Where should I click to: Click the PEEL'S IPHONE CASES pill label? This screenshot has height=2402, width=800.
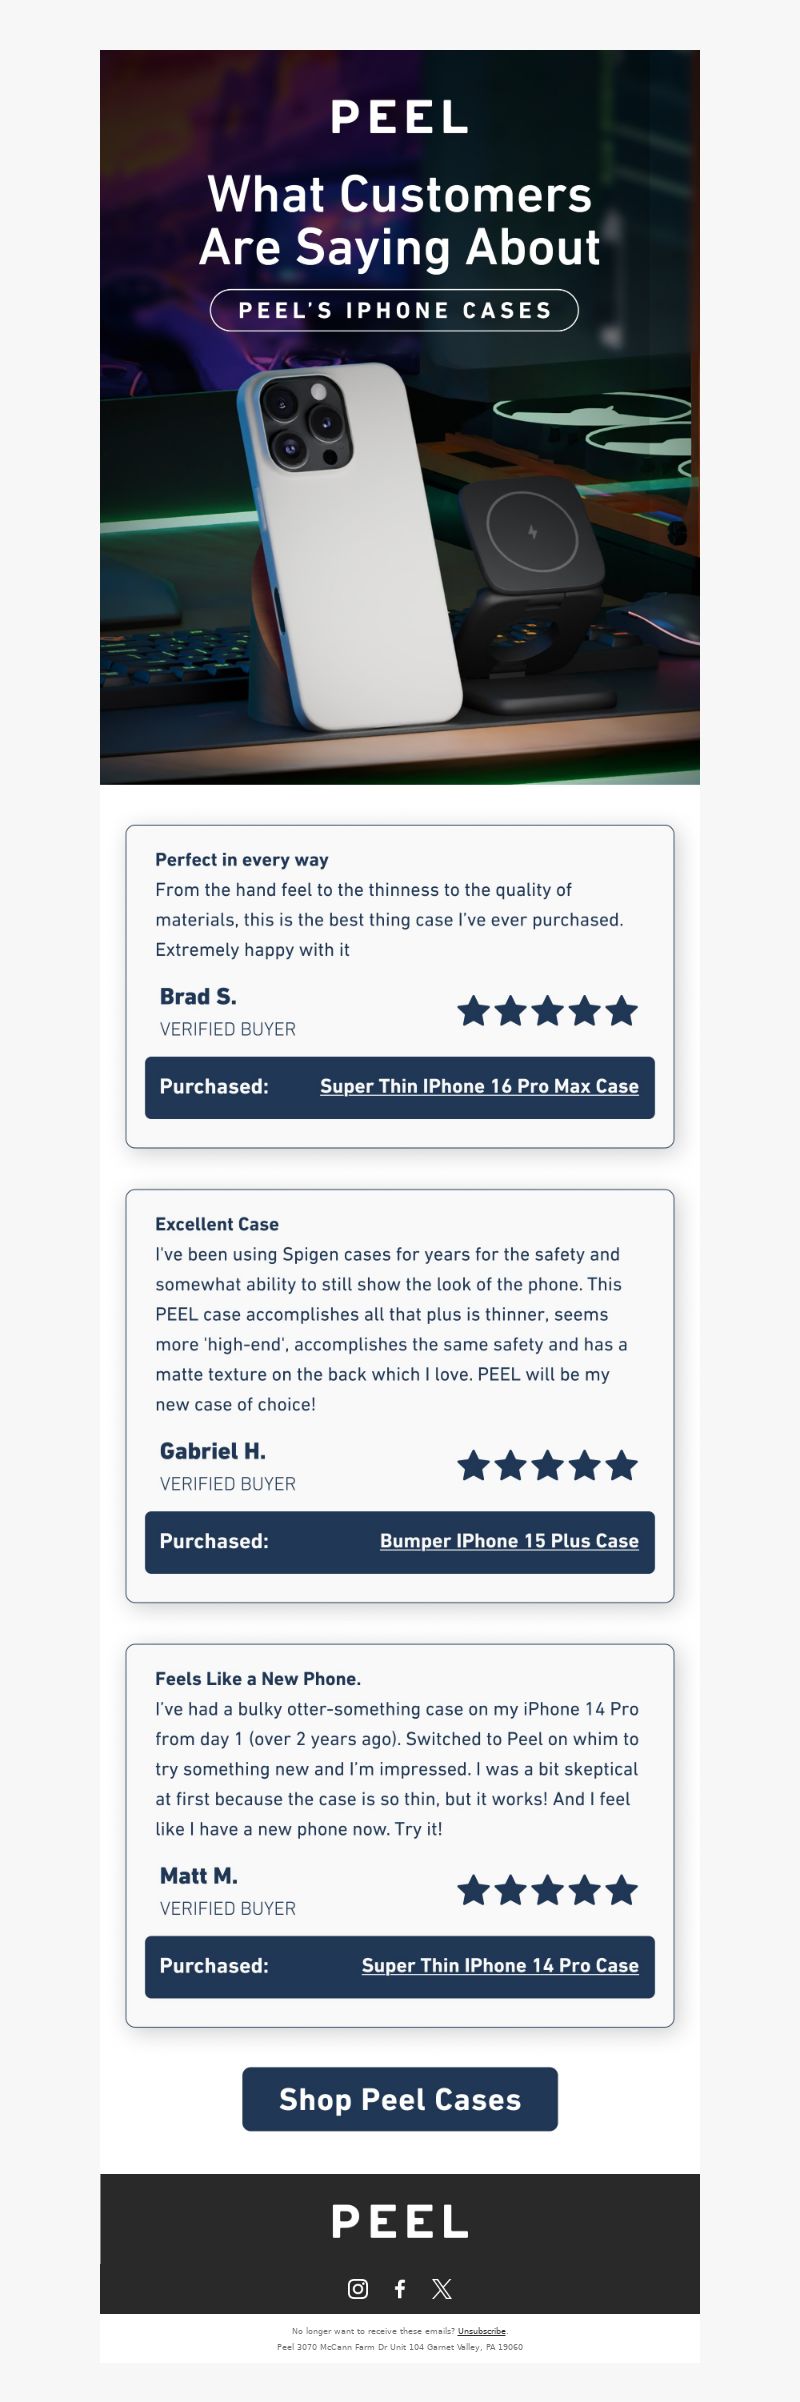click(x=394, y=310)
